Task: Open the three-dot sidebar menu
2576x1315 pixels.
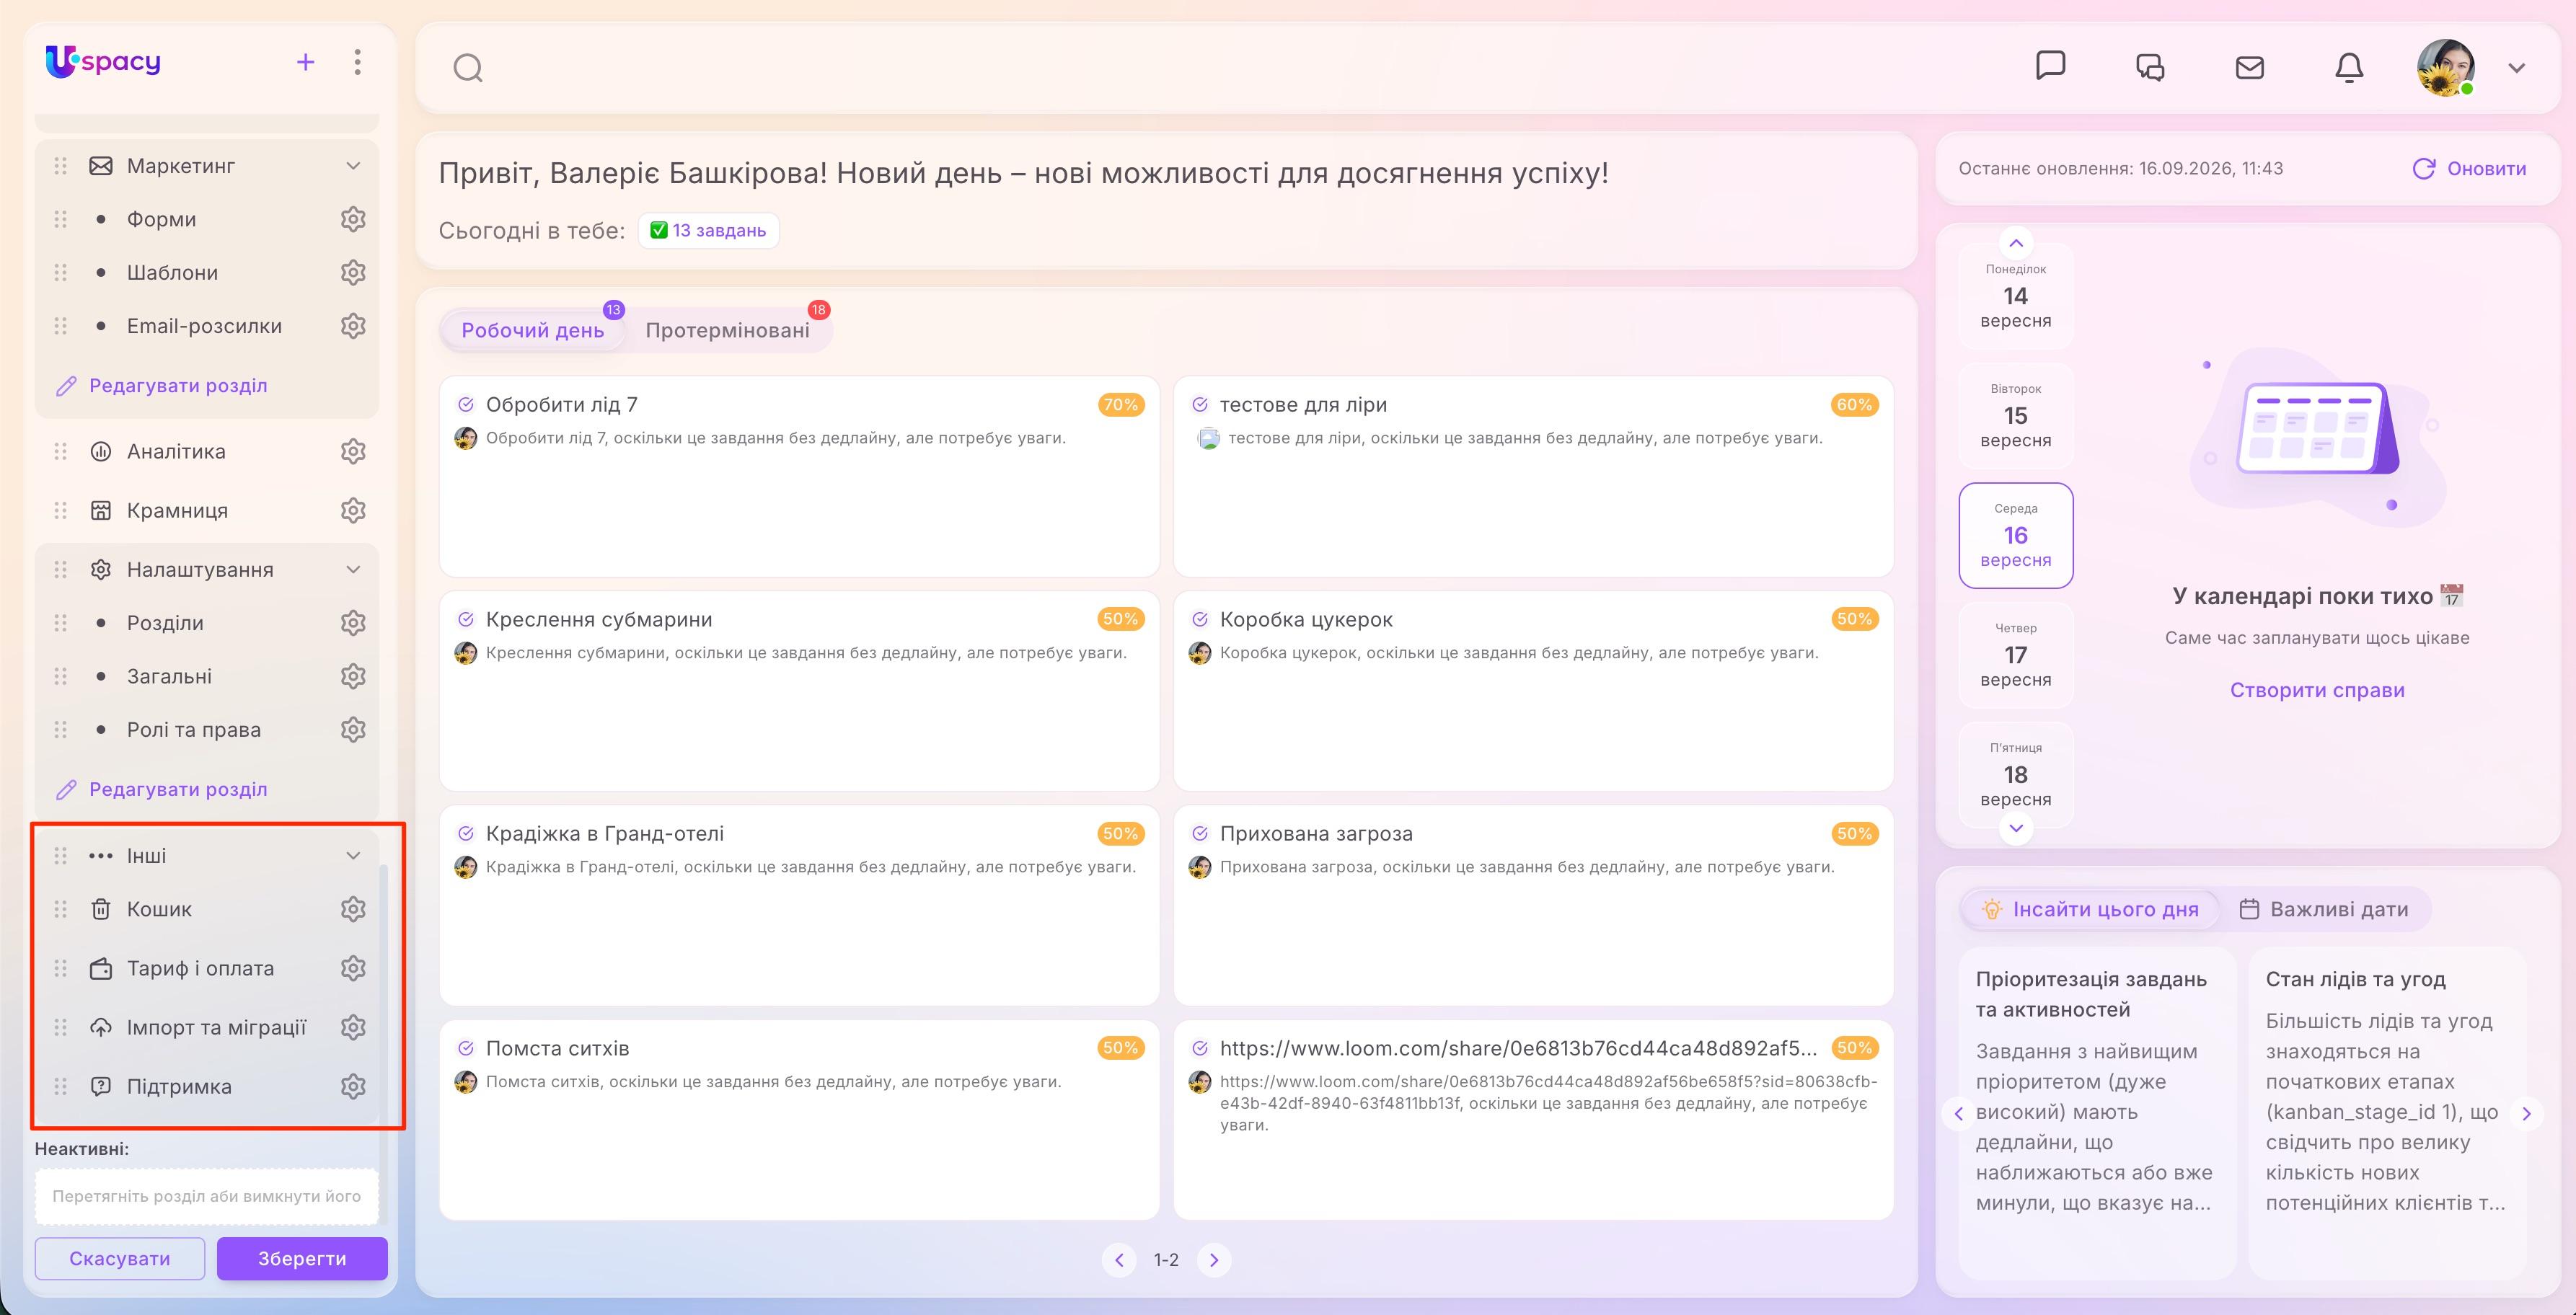Action: click(x=357, y=62)
